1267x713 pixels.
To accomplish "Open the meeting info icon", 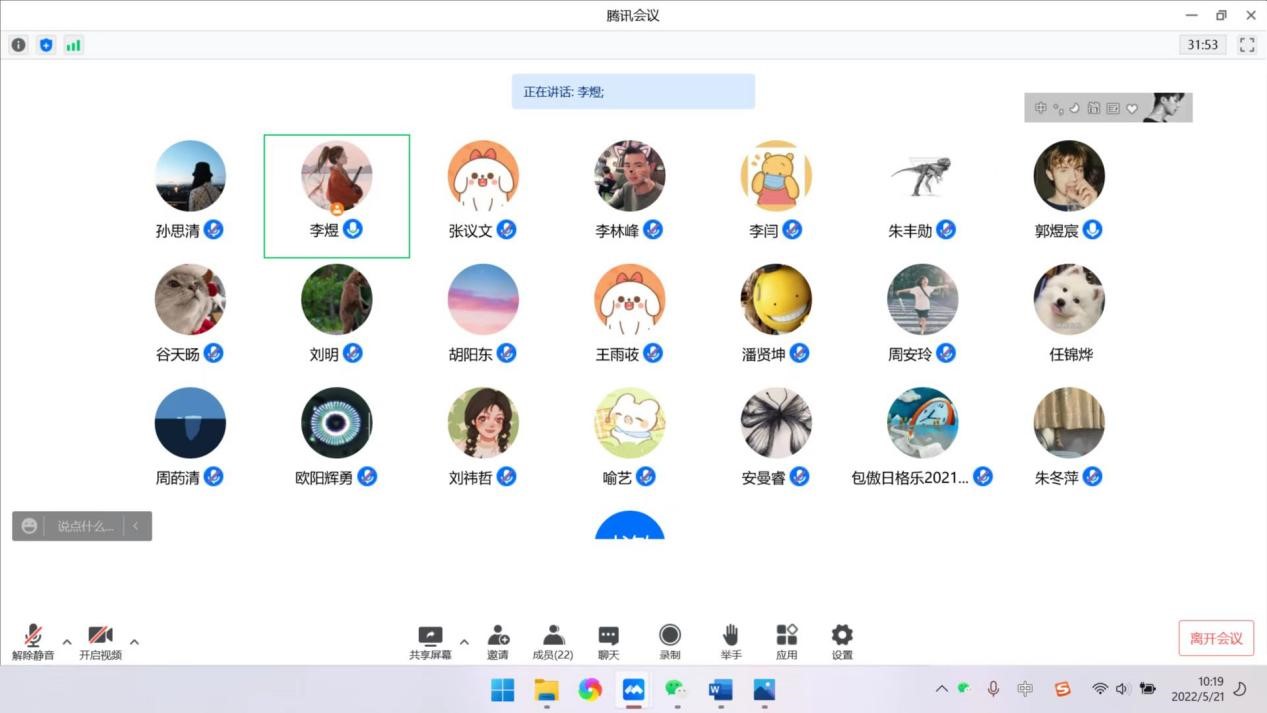I will (18, 45).
